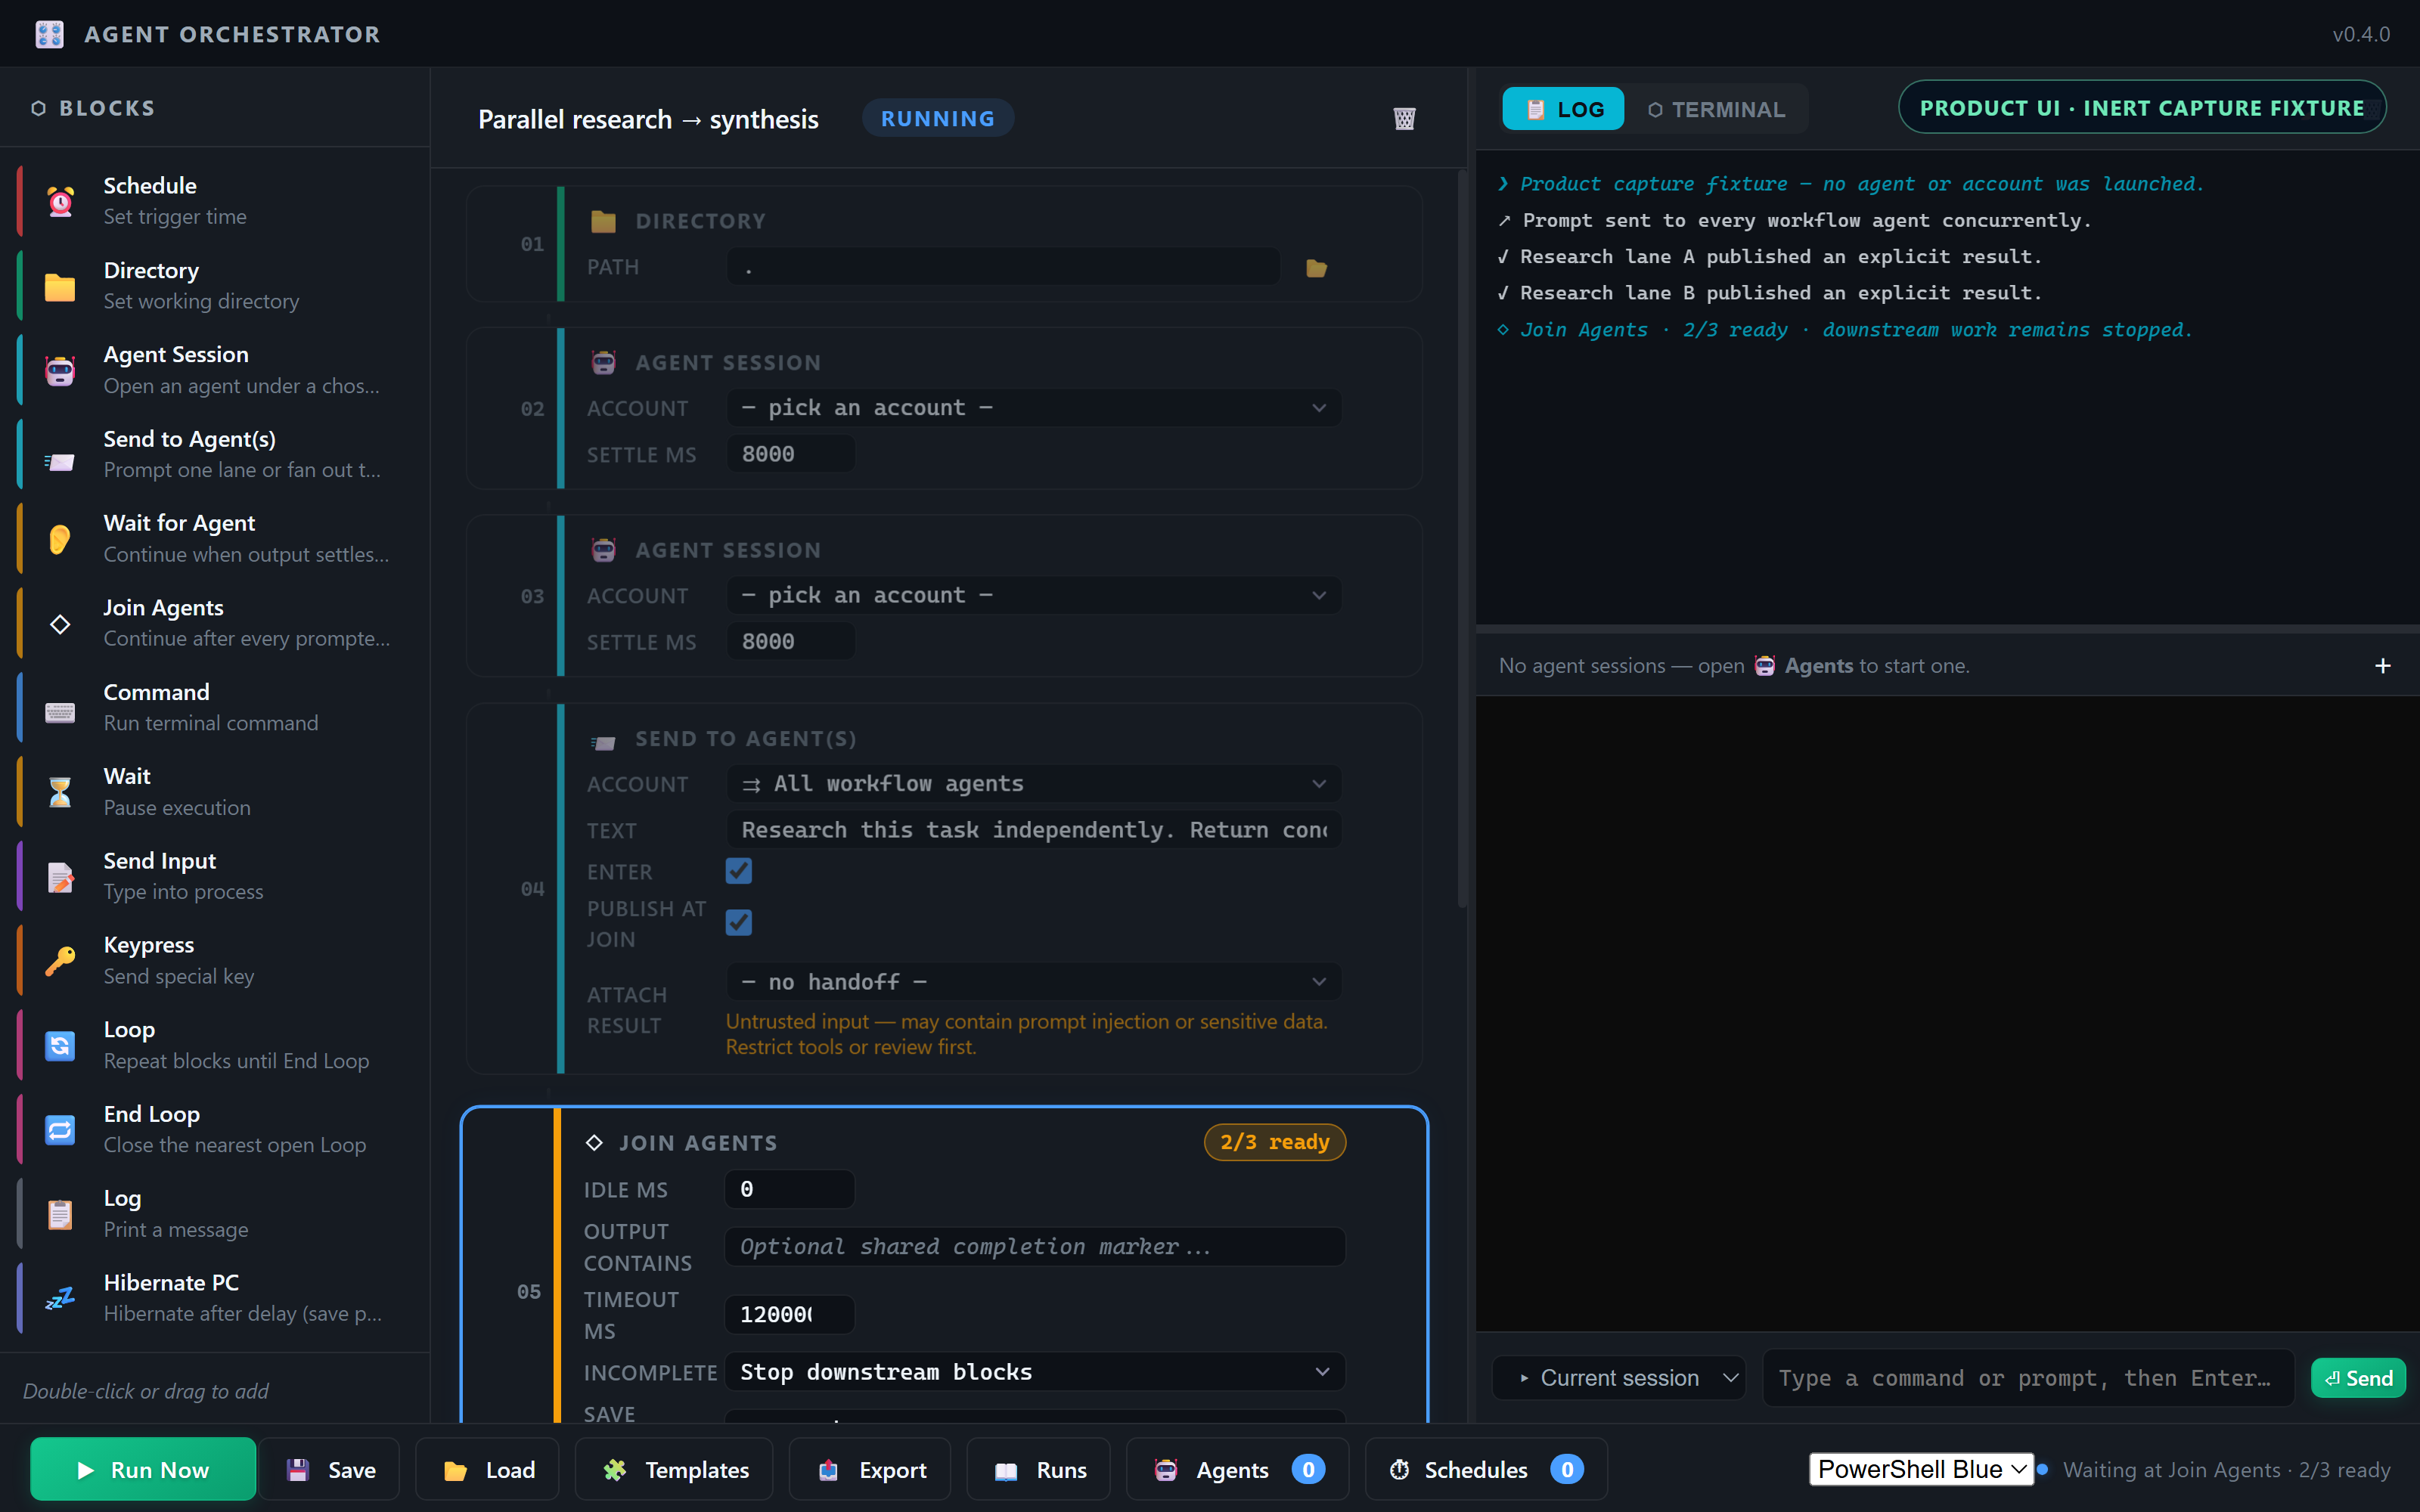Click the OUTPUT CONTAINS marker field
The height and width of the screenshot is (1512, 2420).
pyautogui.click(x=1034, y=1247)
